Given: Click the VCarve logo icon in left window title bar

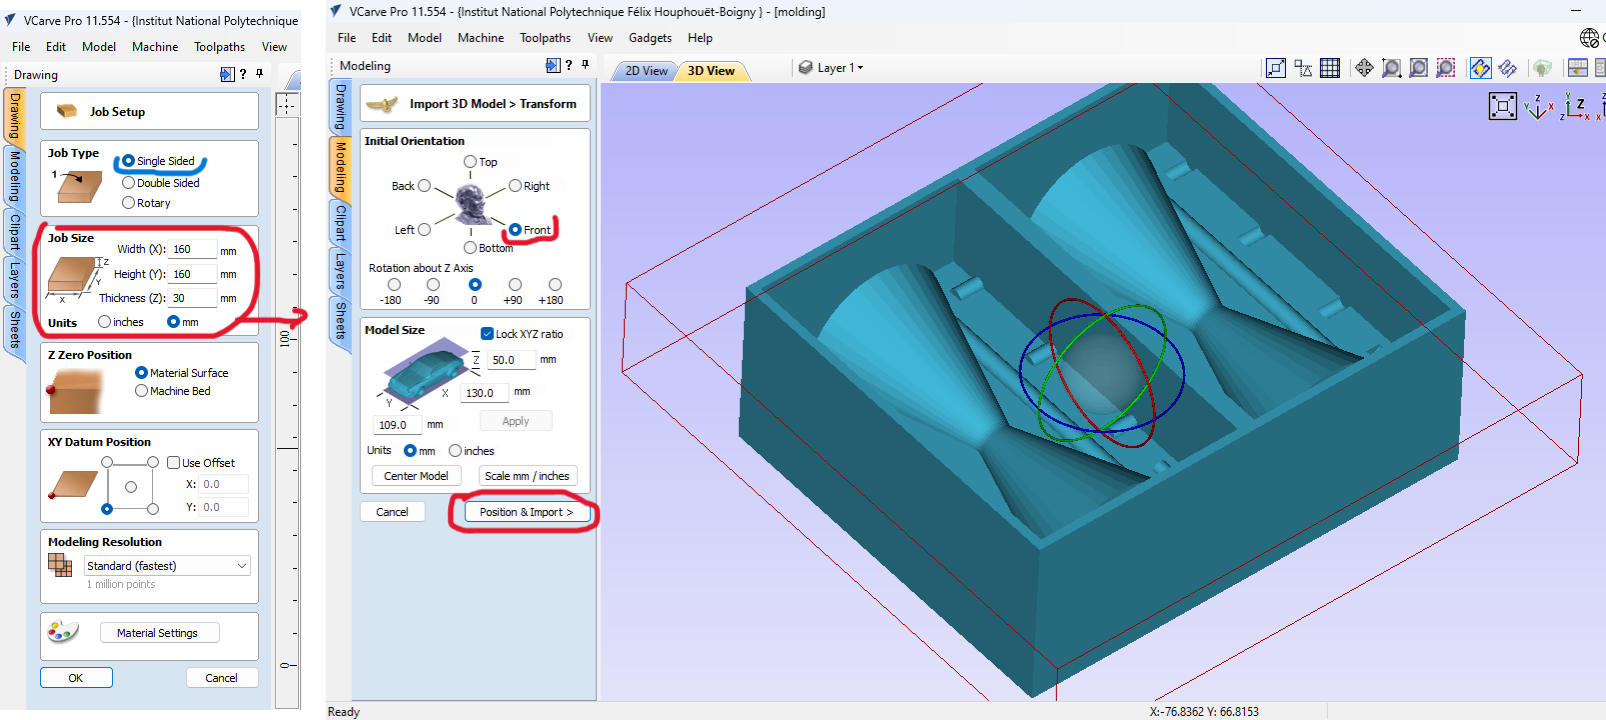Looking at the screenshot, I should (x=10, y=20).
